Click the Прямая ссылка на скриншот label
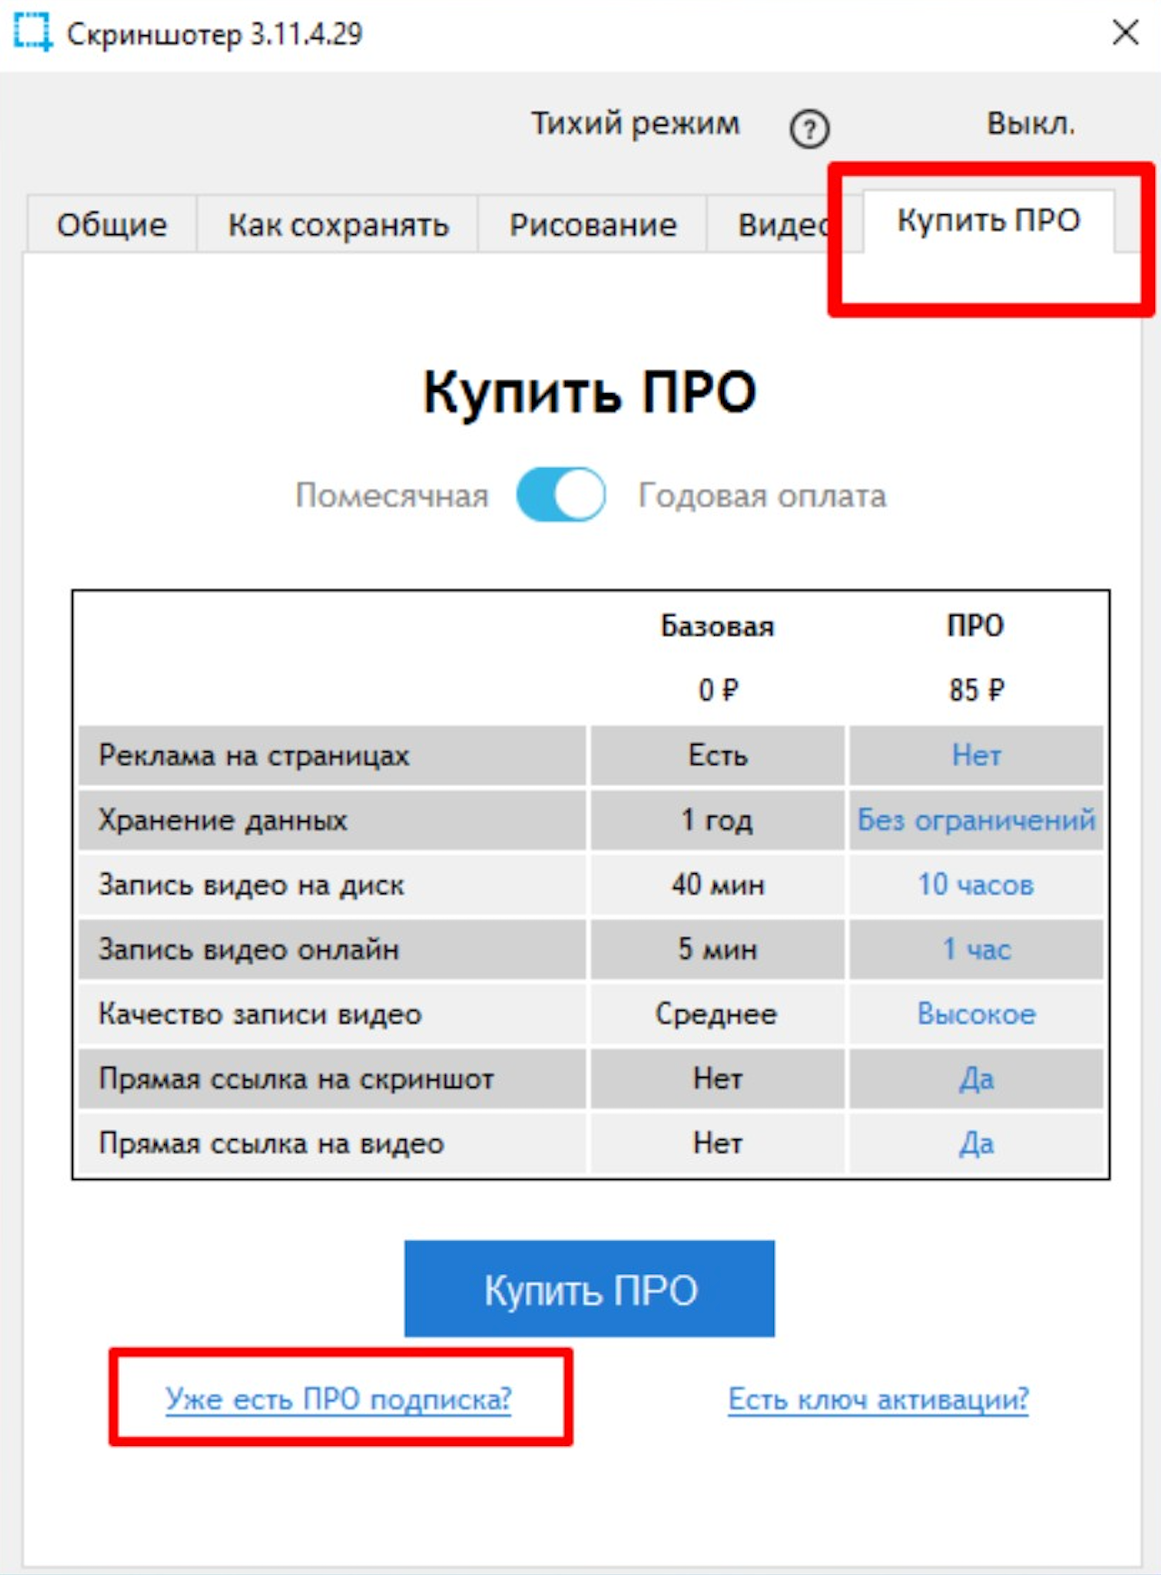The height and width of the screenshot is (1575, 1161). coord(296,1079)
